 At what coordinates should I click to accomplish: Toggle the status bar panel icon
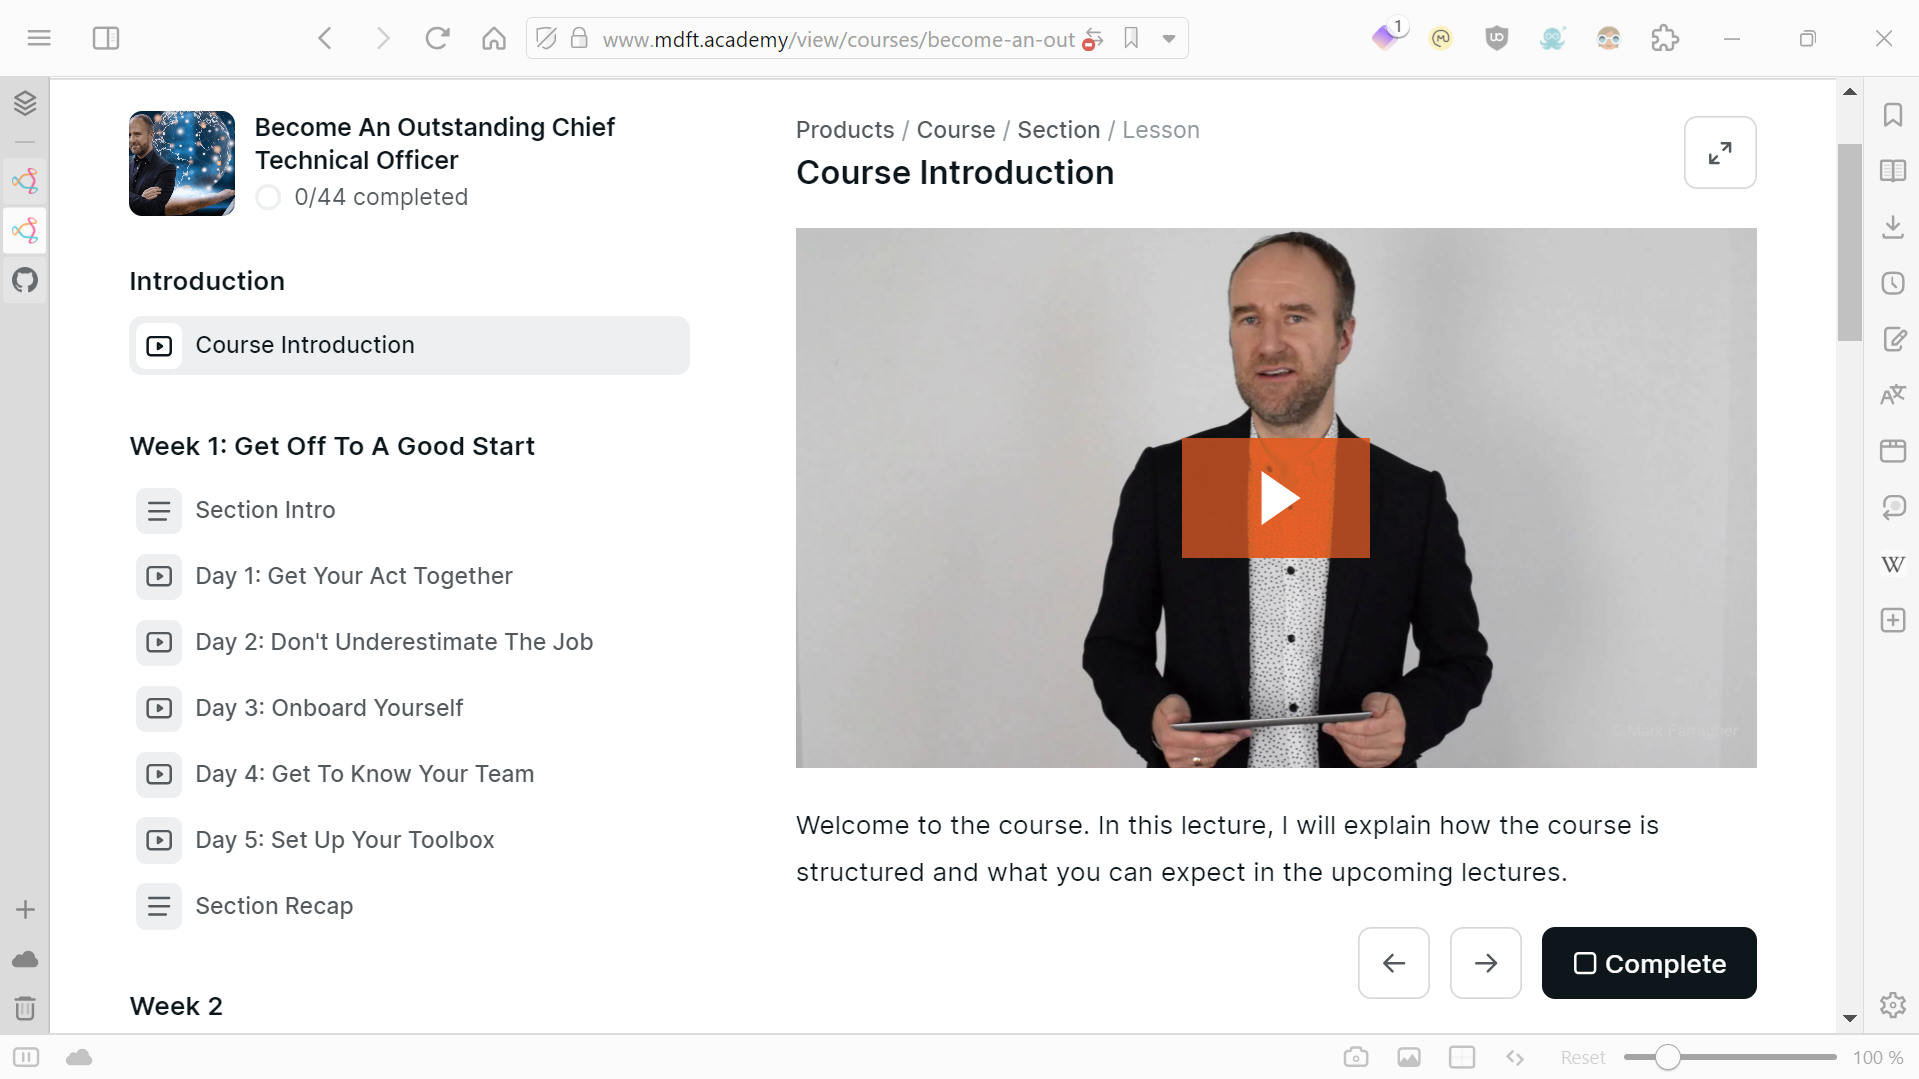[26, 1057]
